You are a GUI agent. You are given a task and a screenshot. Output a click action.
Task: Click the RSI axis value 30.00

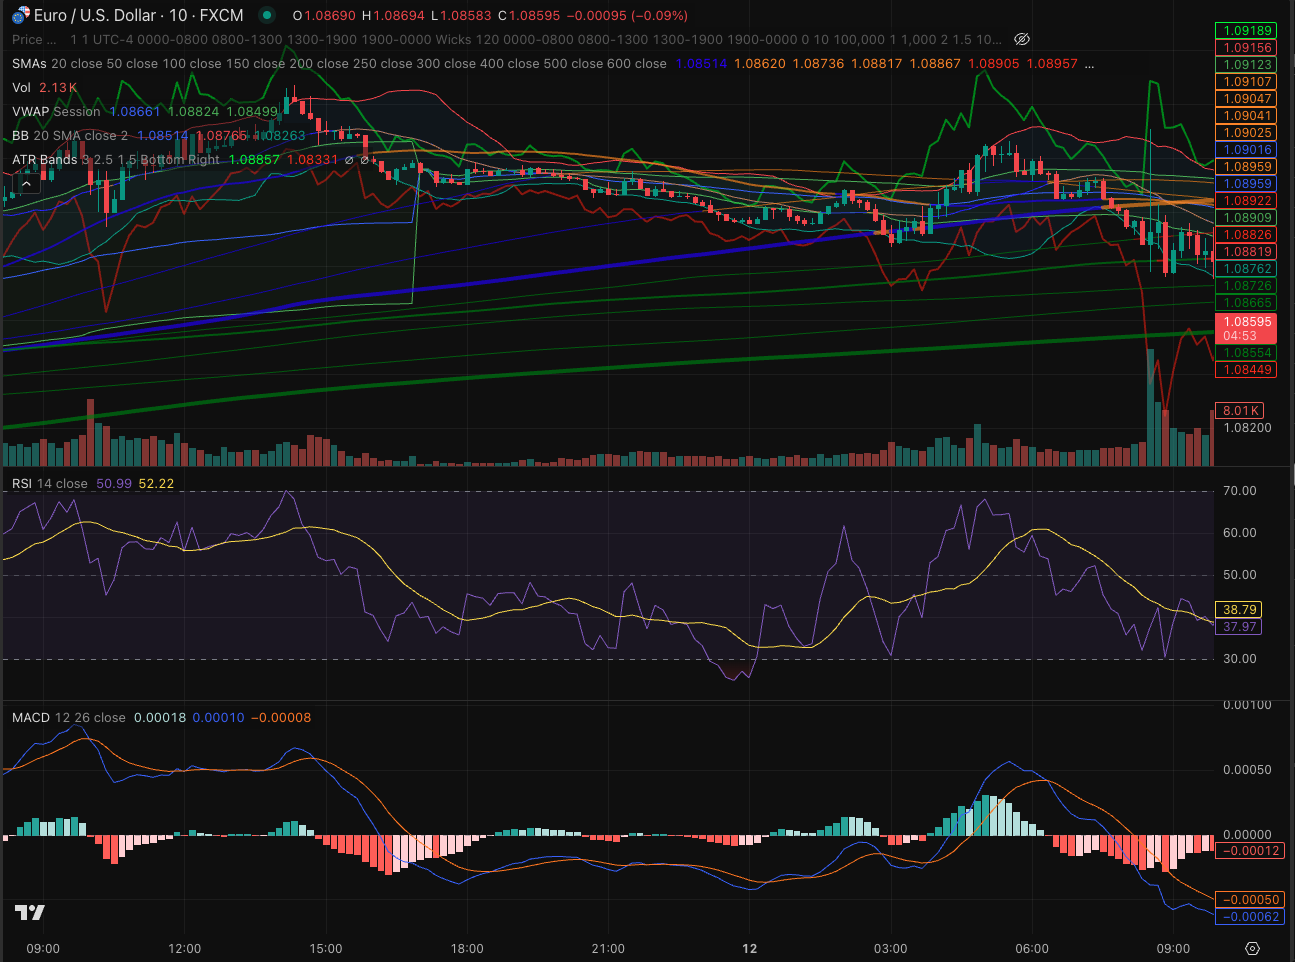click(1240, 659)
